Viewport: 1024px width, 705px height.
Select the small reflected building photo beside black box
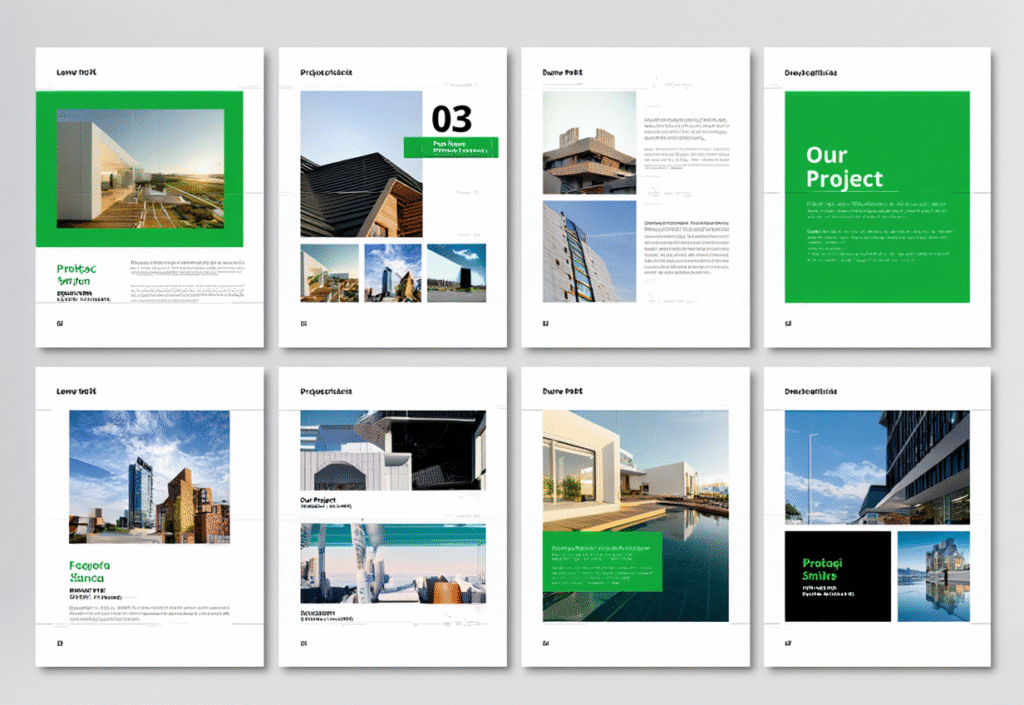(933, 576)
